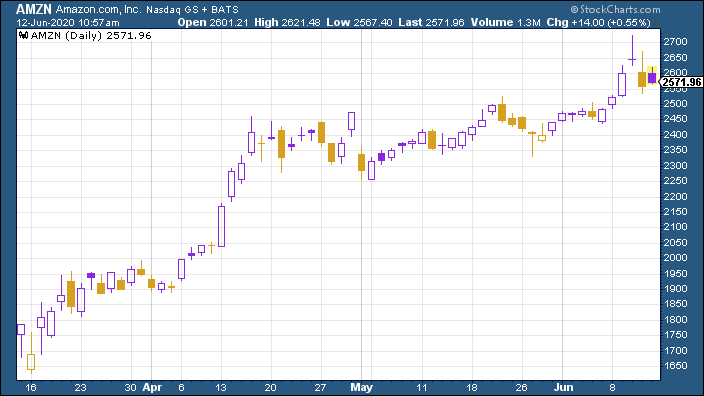Click the tall hollow candle at April 13
Image resolution: width=704 pixels, height=396 pixels.
tap(221, 226)
